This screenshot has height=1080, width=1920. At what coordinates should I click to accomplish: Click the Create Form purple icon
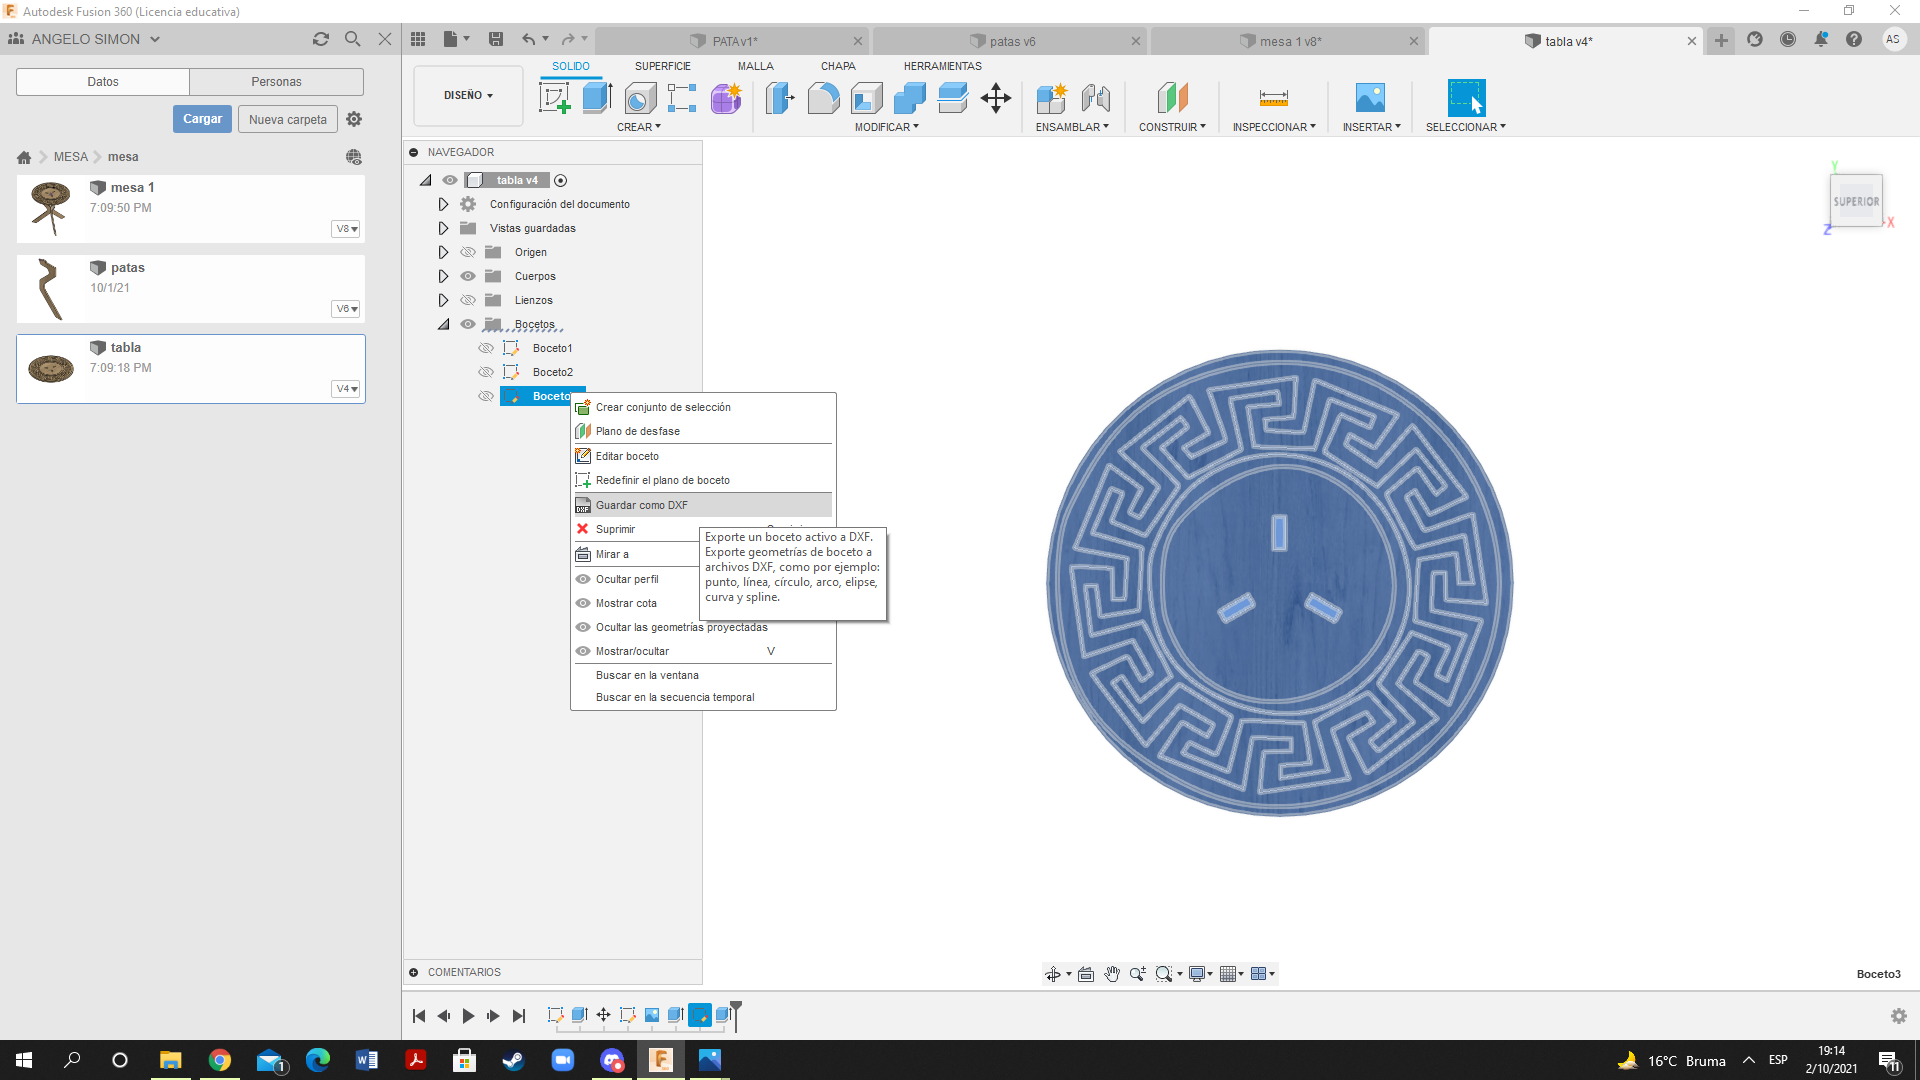coord(726,98)
